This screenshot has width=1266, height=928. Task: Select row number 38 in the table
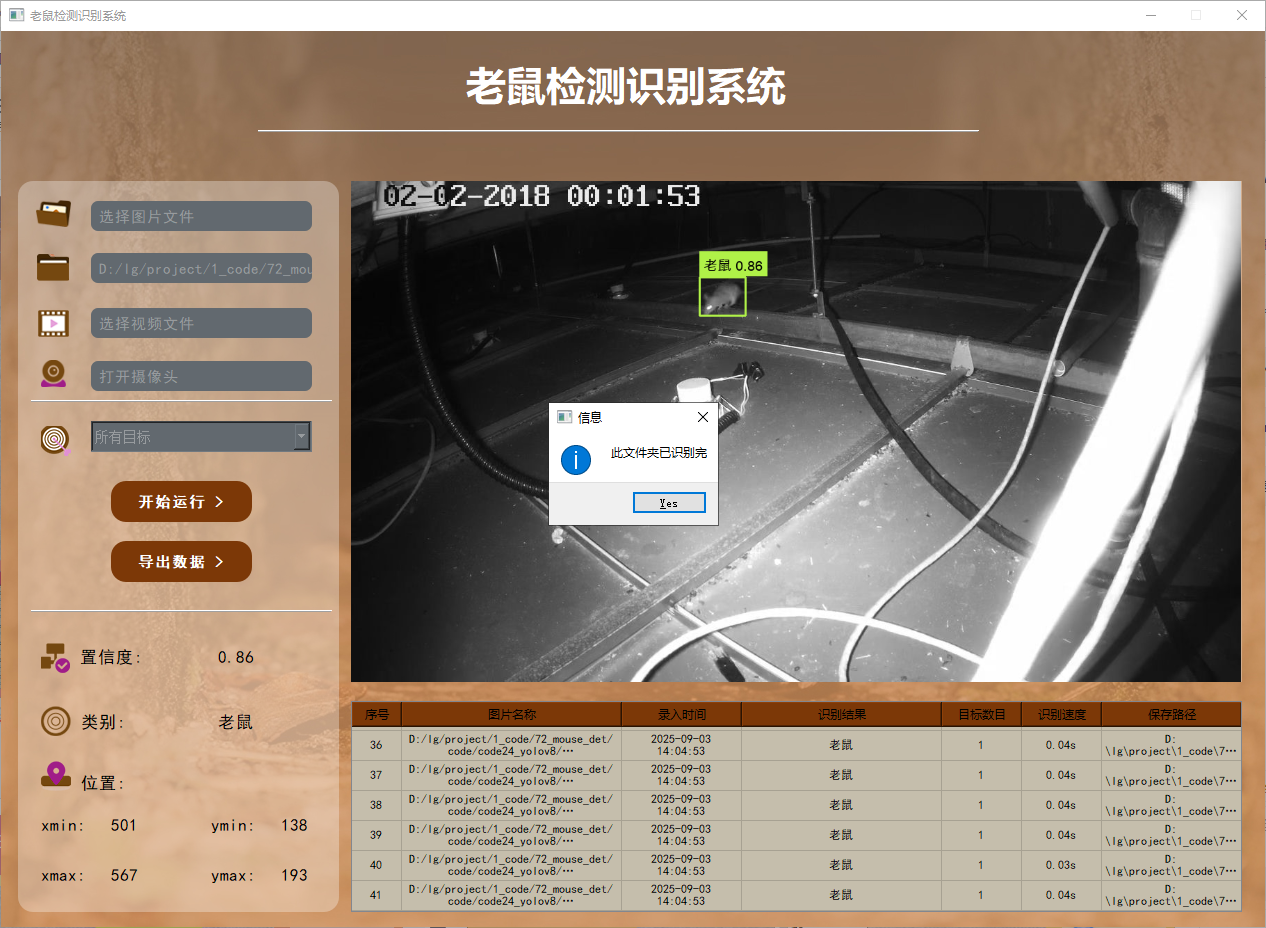pos(376,805)
